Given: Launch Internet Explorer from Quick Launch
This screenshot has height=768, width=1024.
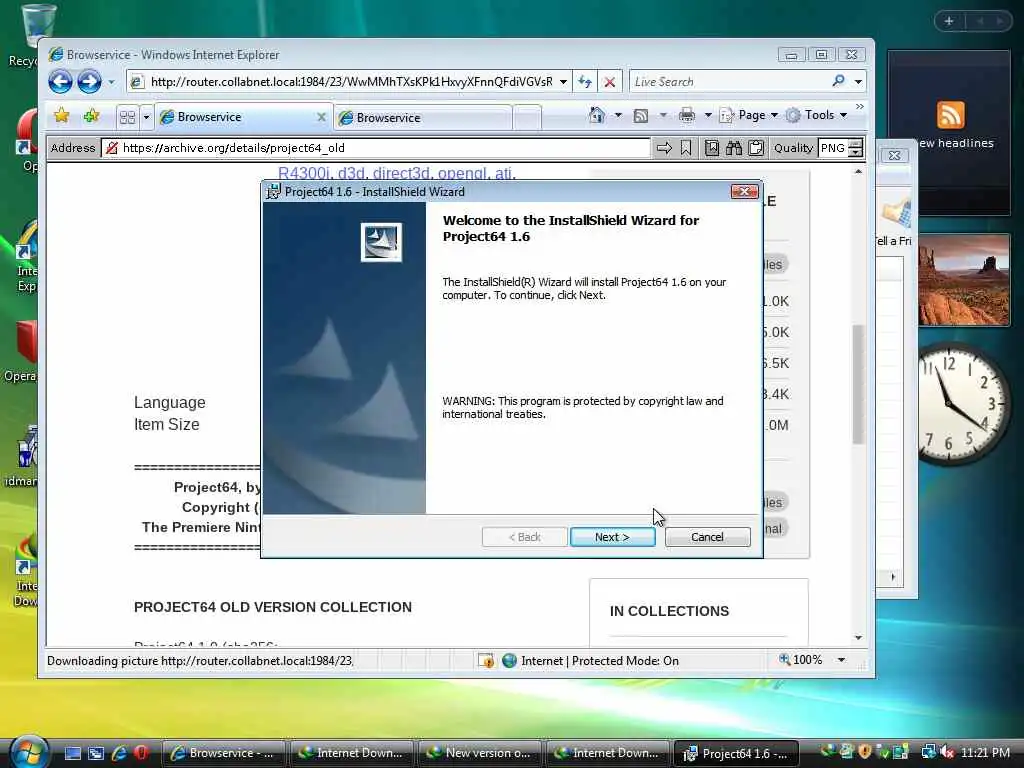Looking at the screenshot, I should point(119,753).
